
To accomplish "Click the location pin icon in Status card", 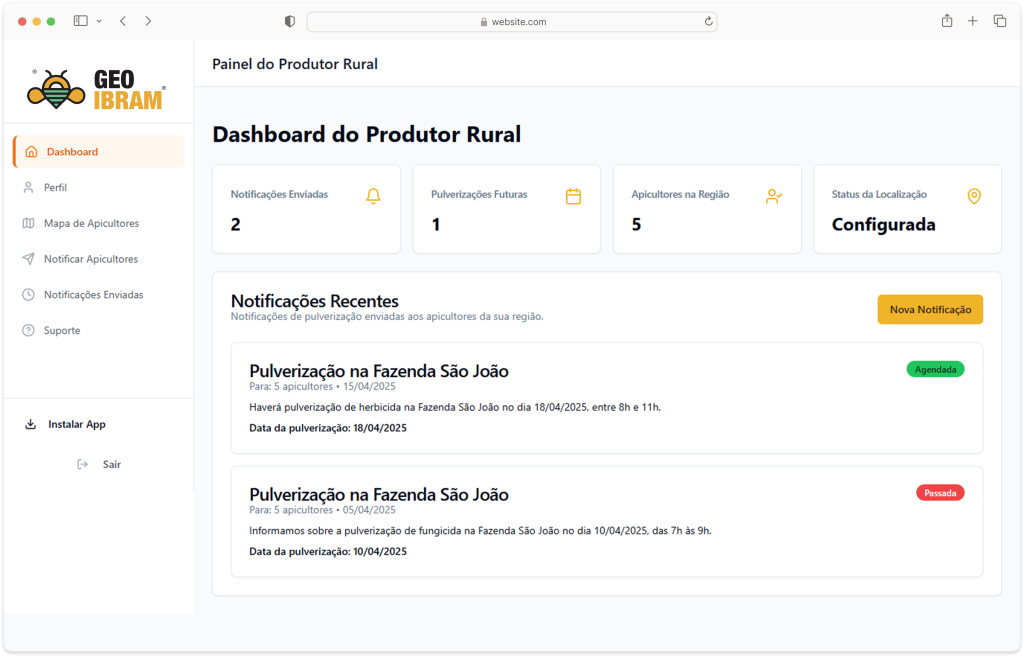I will coord(974,196).
